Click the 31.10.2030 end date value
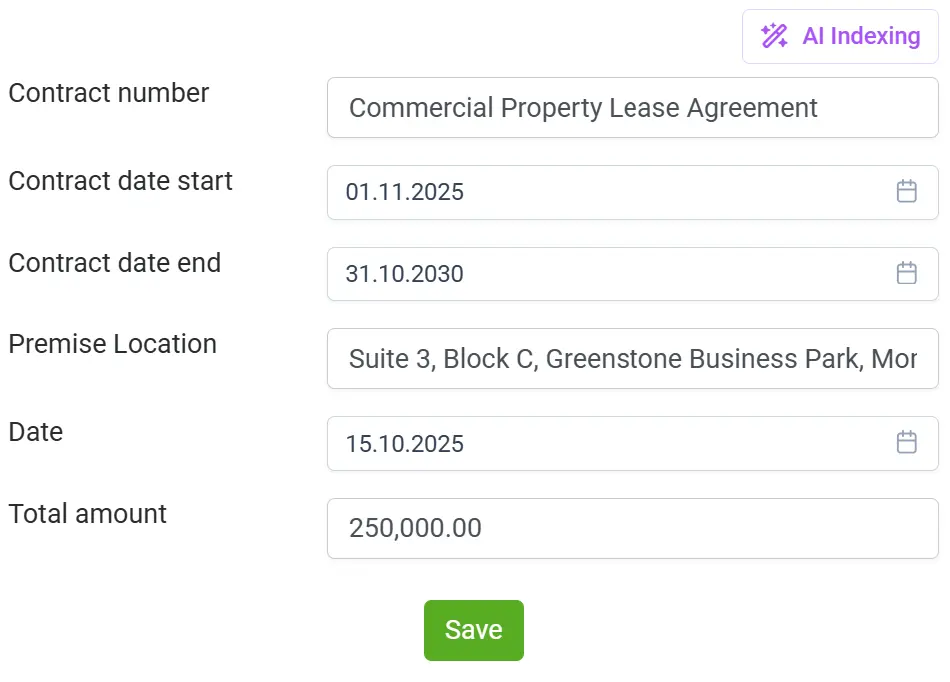950x682 pixels. pyautogui.click(x=405, y=274)
